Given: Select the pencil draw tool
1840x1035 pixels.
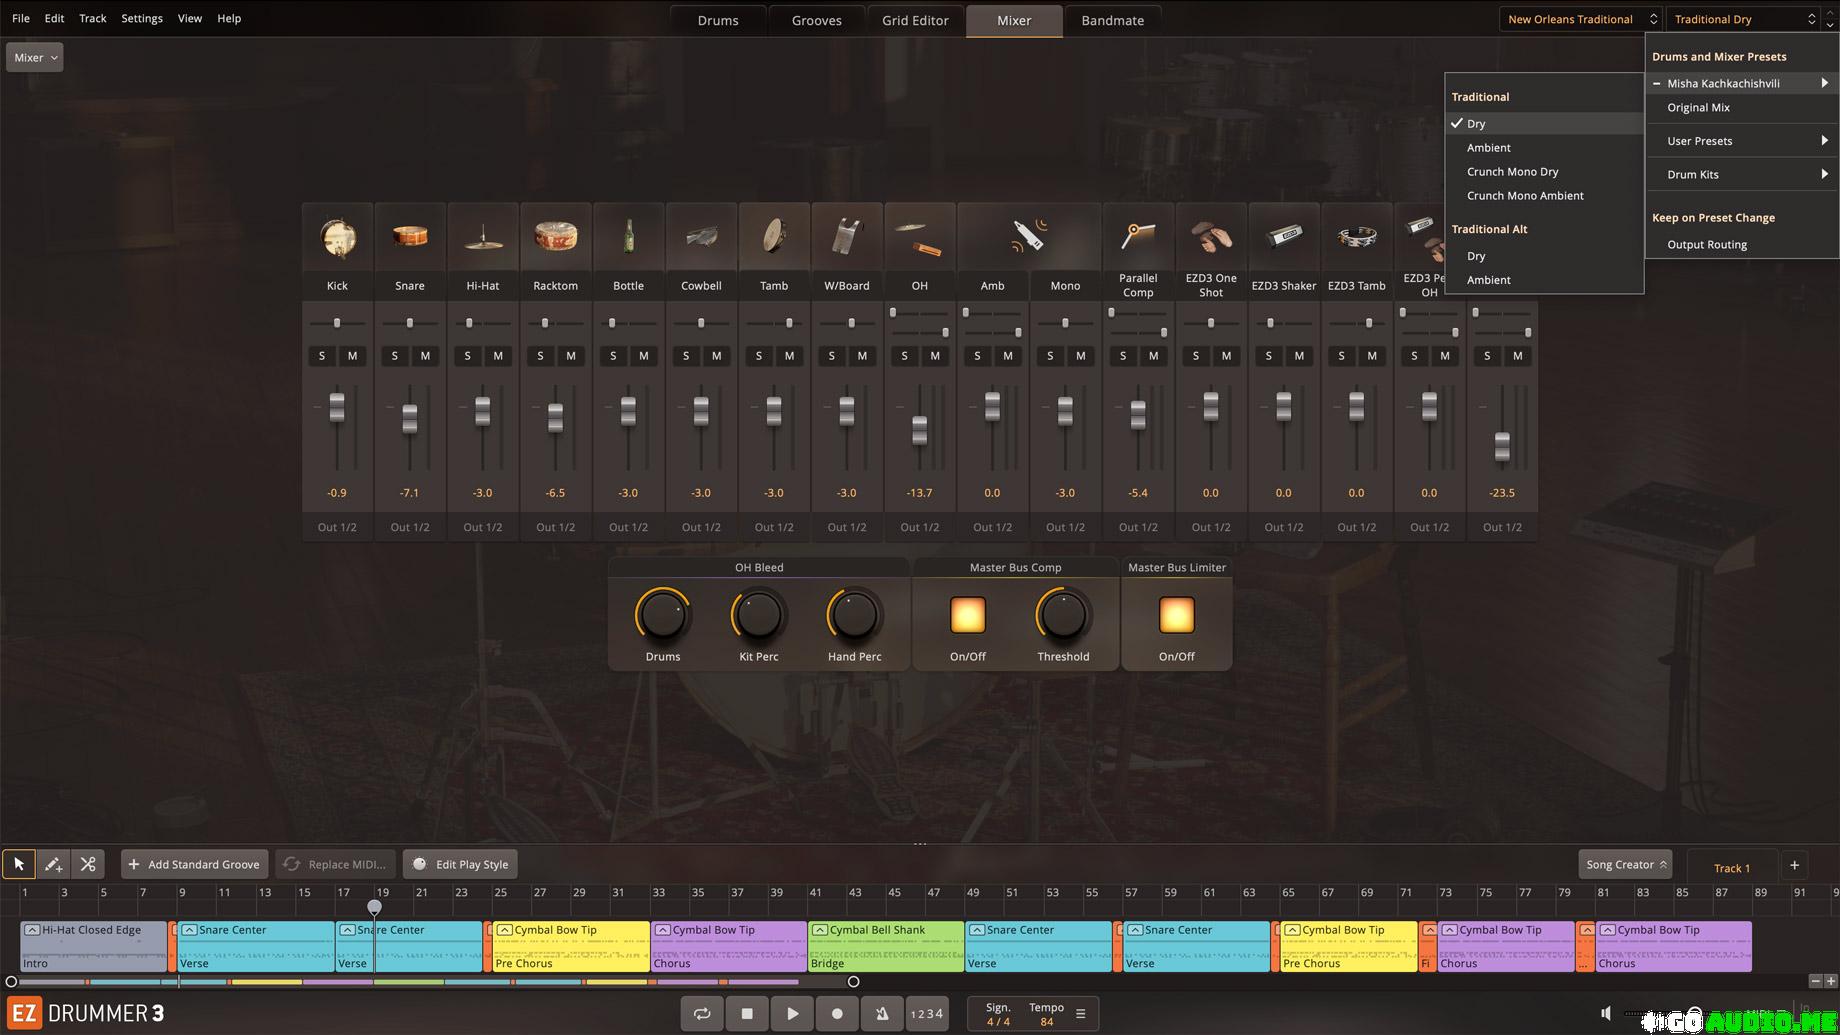Looking at the screenshot, I should [53, 864].
